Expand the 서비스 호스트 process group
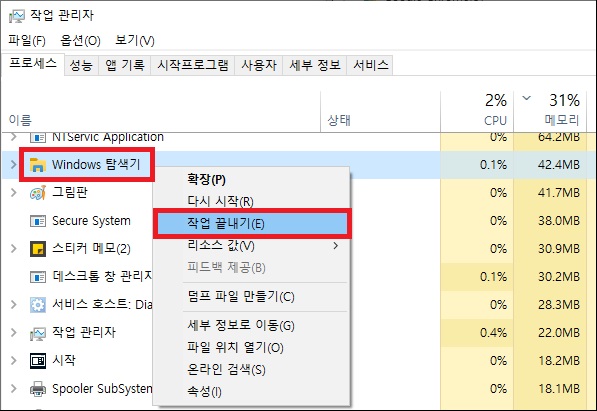 [14, 304]
